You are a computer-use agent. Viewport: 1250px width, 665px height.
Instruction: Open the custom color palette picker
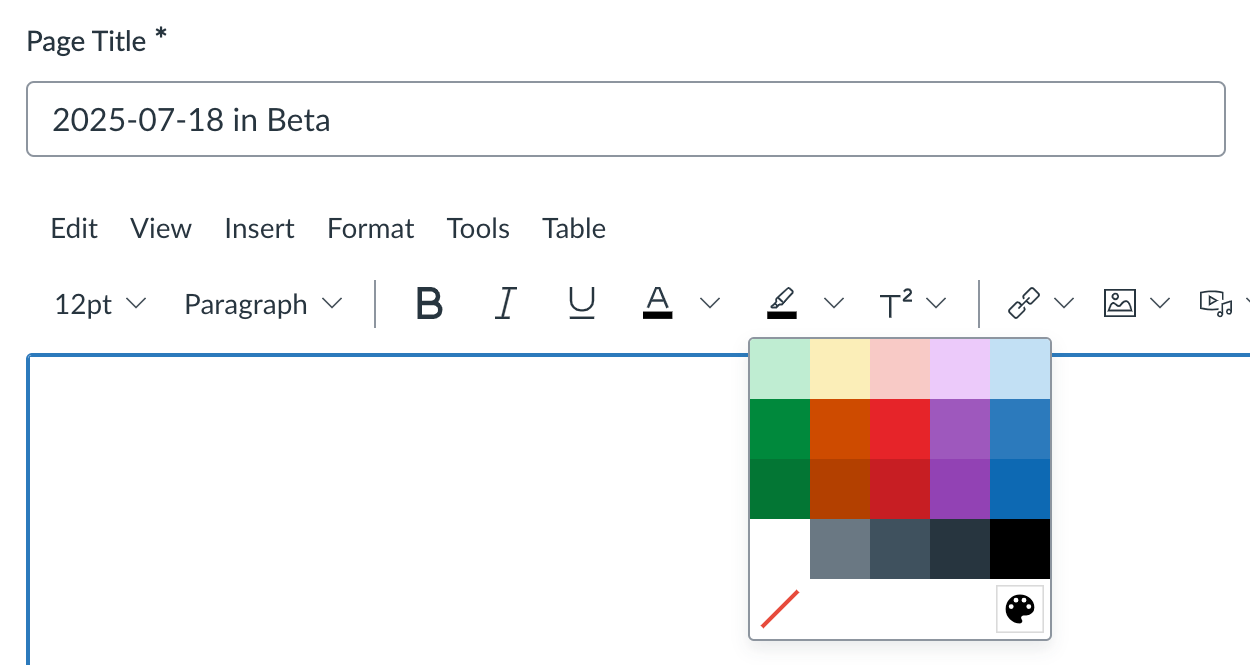[1019, 608]
